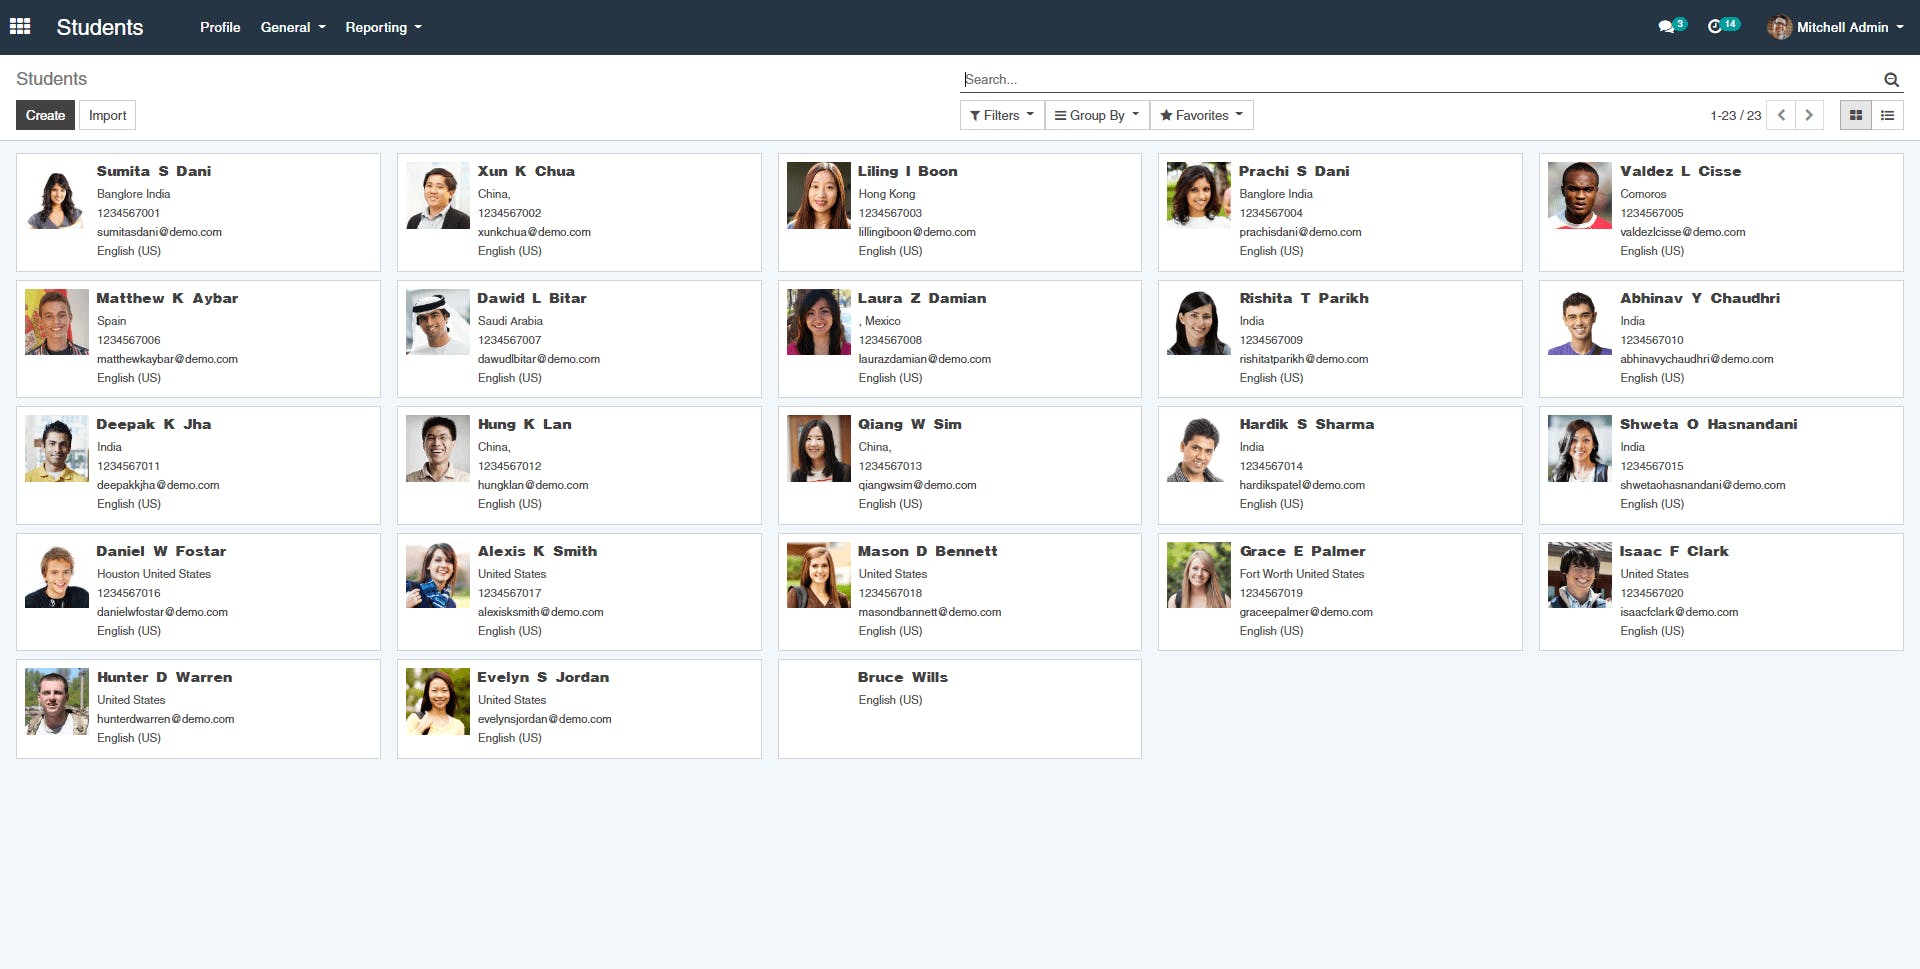Click the 1-23 / 23 pager counter

1736,115
